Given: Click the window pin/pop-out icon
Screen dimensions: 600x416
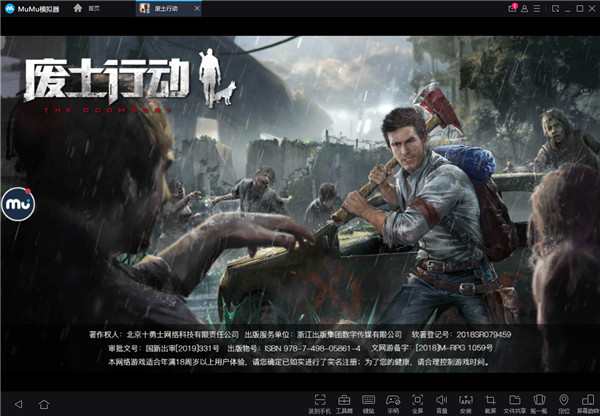Looking at the screenshot, I should tap(555, 8).
